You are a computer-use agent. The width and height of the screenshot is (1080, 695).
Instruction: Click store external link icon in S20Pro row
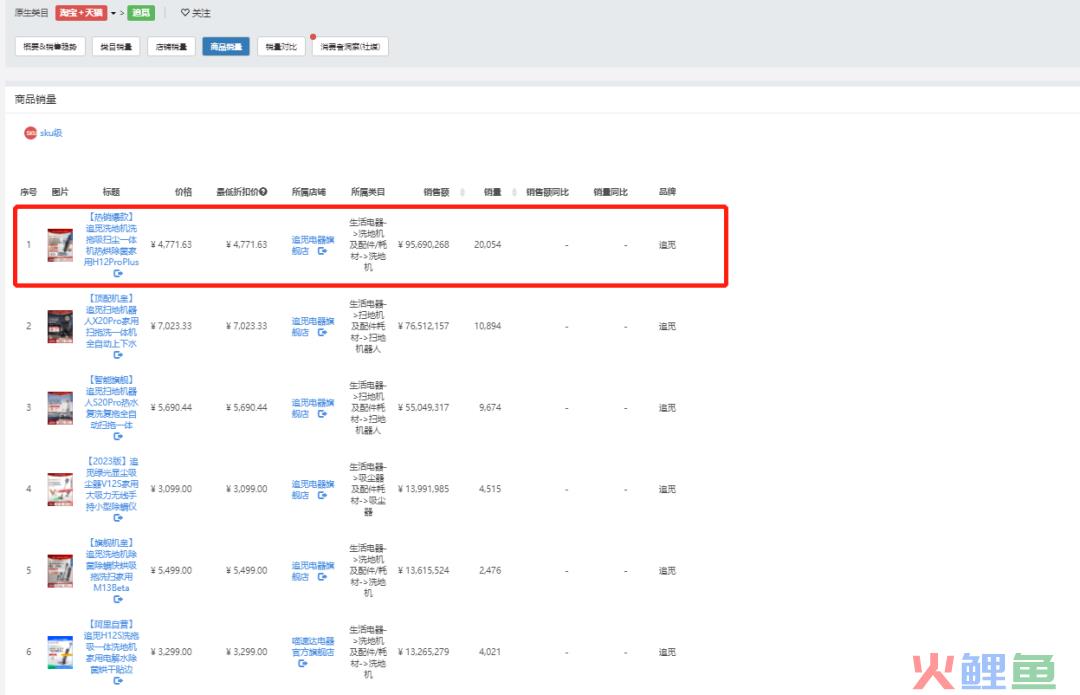(x=322, y=413)
